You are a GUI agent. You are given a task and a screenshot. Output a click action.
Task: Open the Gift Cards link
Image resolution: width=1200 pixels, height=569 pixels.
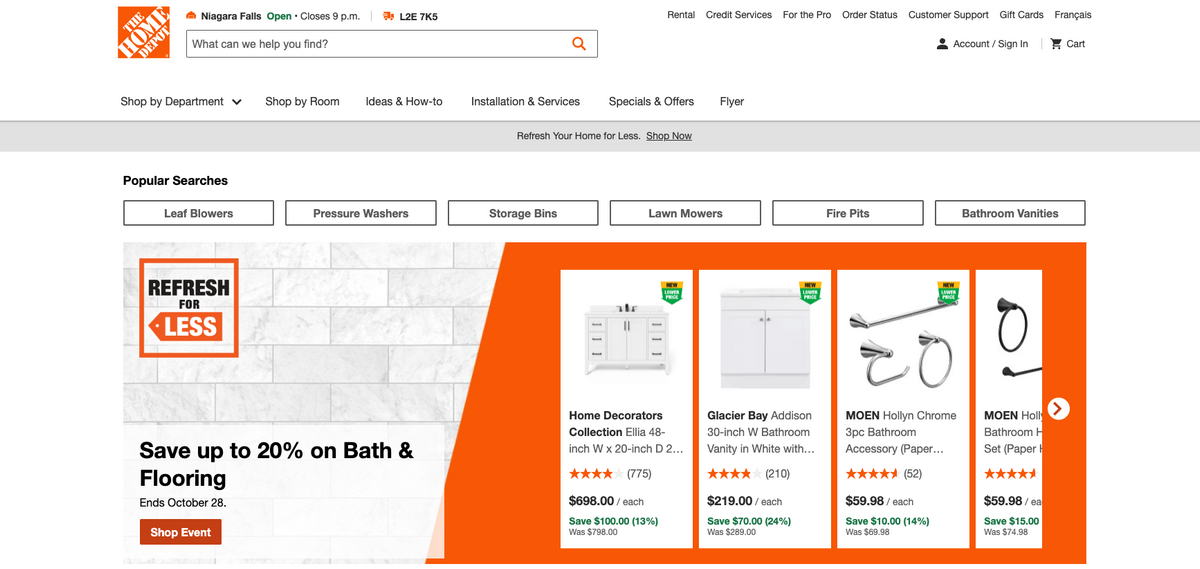click(x=1021, y=15)
